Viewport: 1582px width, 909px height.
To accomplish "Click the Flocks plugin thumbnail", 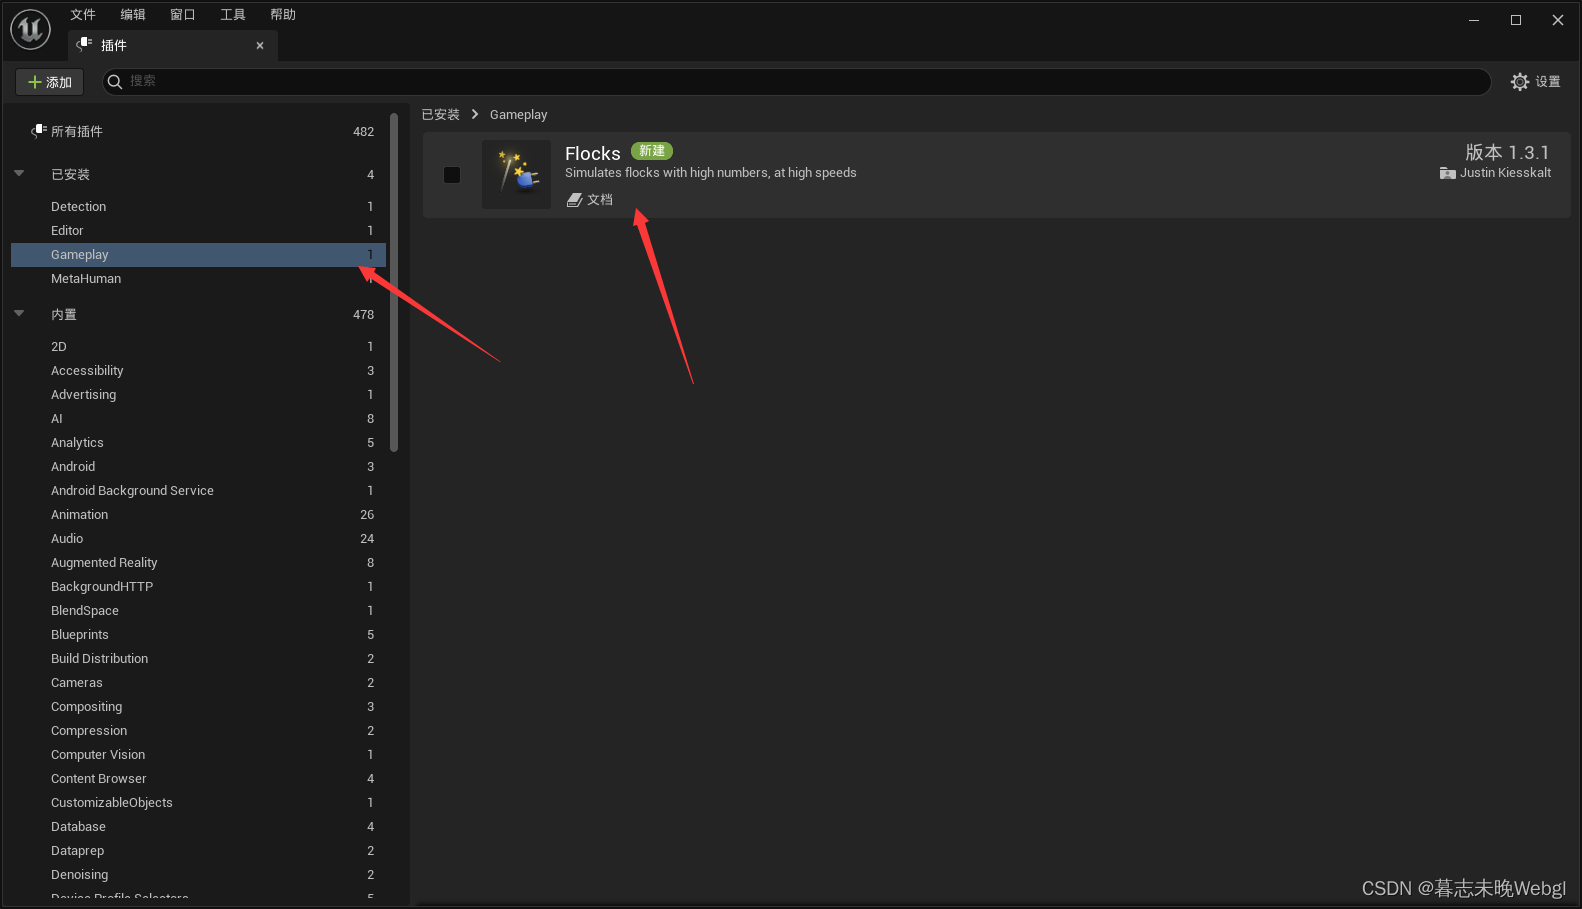I will coord(516,174).
